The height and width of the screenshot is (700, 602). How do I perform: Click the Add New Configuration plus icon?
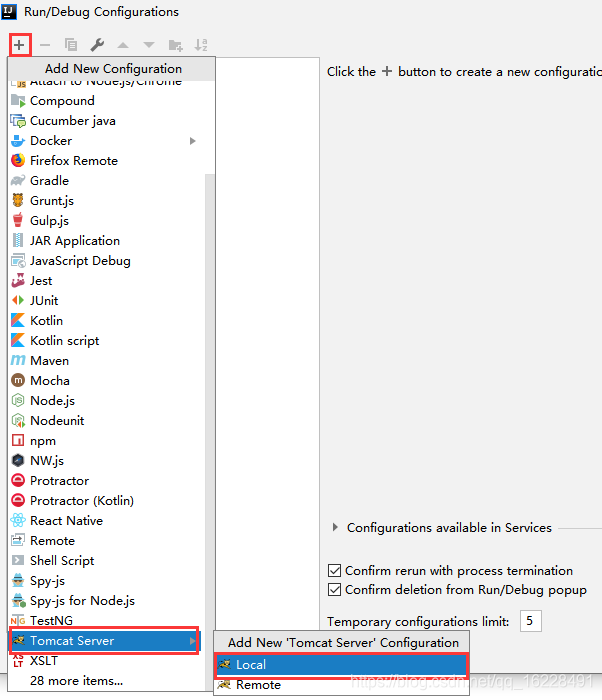(19, 45)
